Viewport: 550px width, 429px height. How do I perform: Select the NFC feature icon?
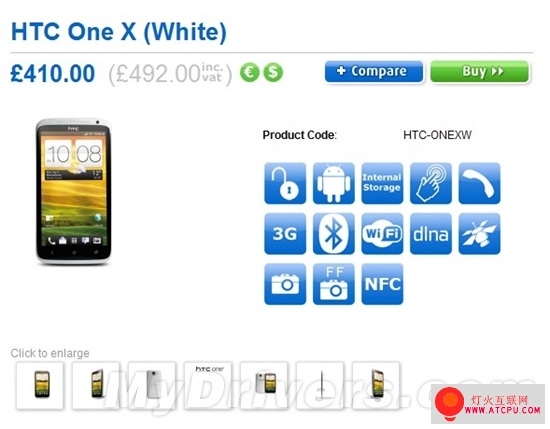(382, 284)
